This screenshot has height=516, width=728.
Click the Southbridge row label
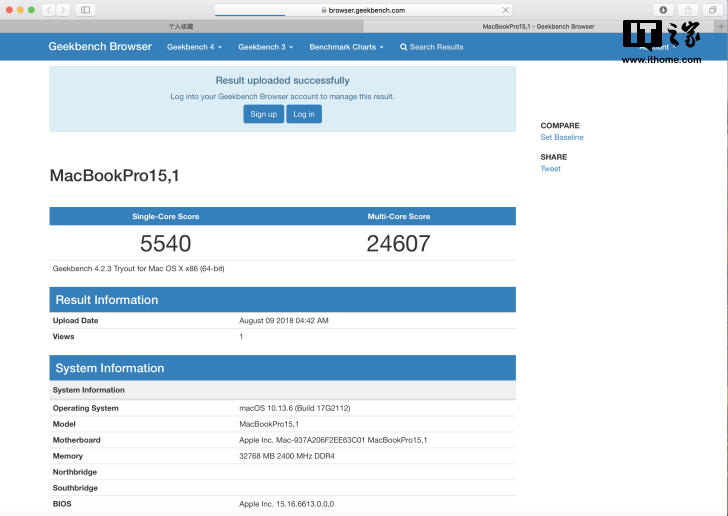75,488
